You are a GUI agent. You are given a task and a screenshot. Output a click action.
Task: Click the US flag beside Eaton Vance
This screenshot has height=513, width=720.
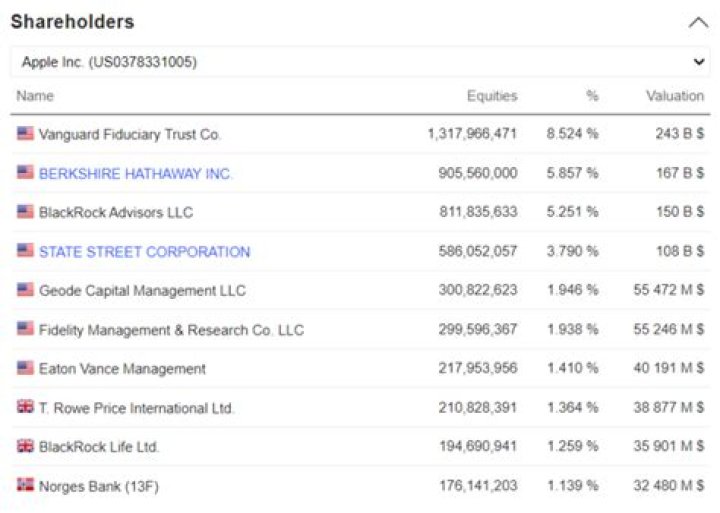coord(25,367)
